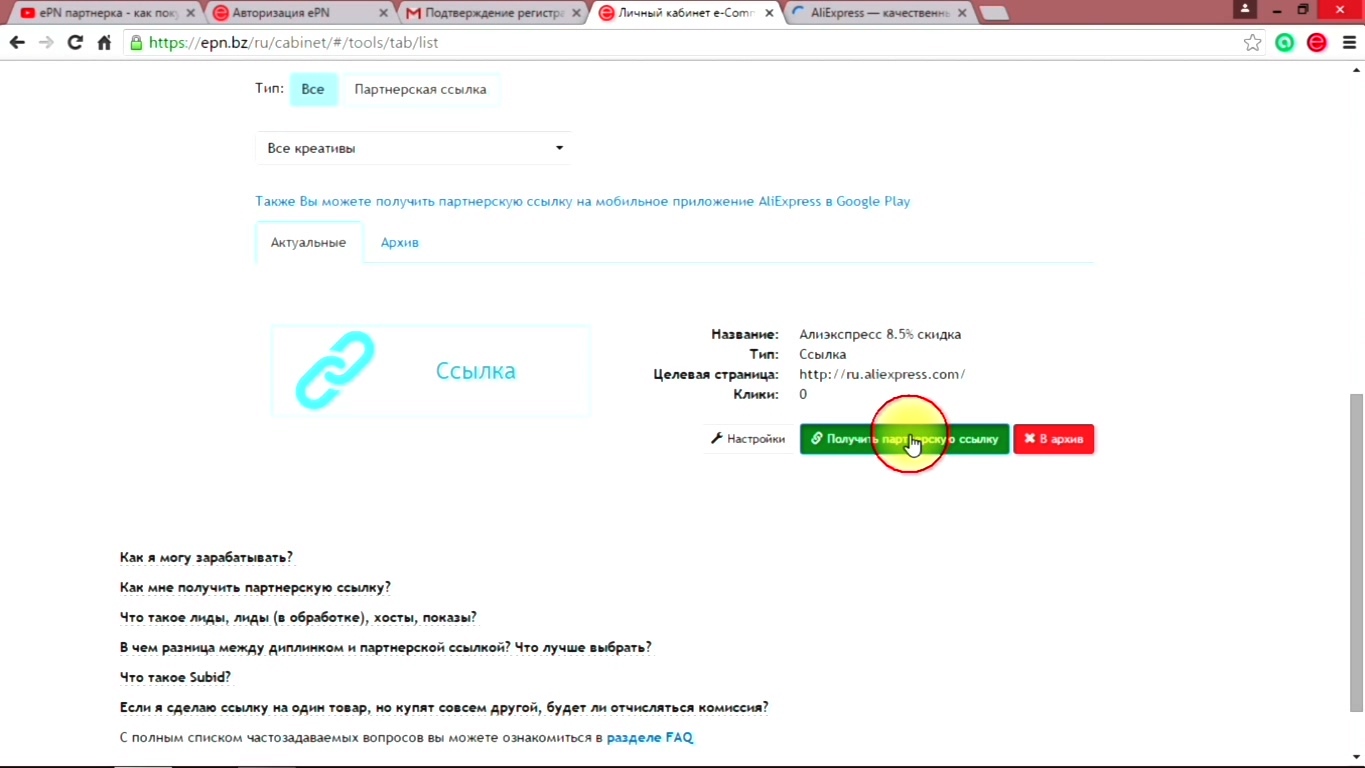Click the address bar URL field
This screenshot has height=768, width=1365.
[x=690, y=43]
